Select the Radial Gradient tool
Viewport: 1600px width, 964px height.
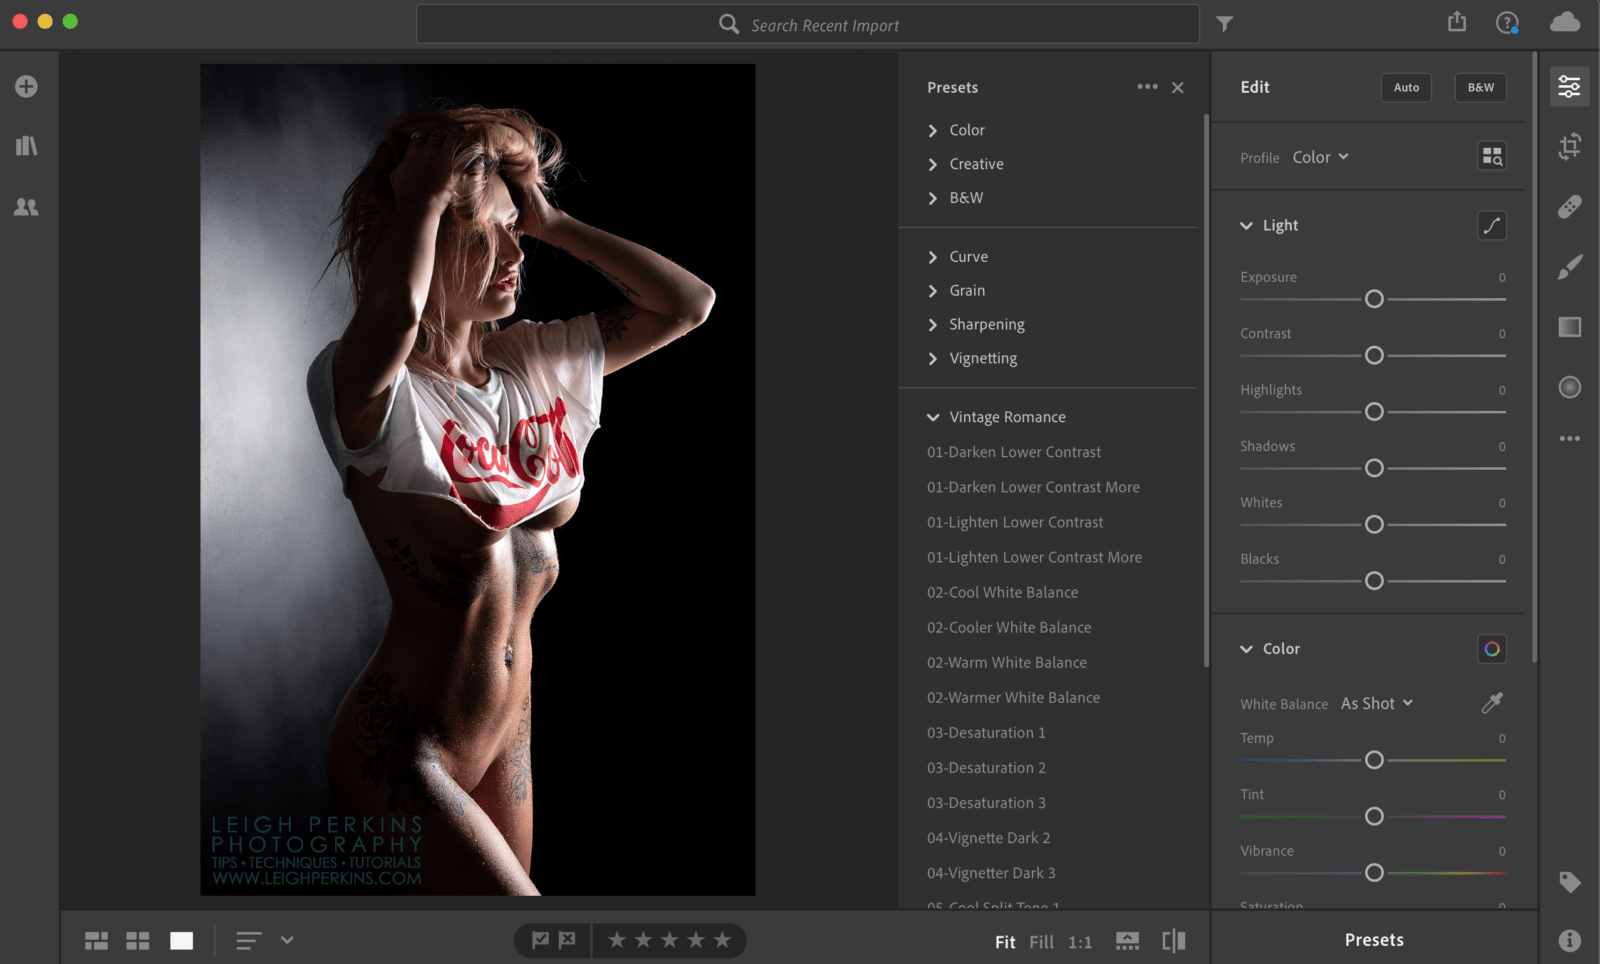click(1569, 387)
